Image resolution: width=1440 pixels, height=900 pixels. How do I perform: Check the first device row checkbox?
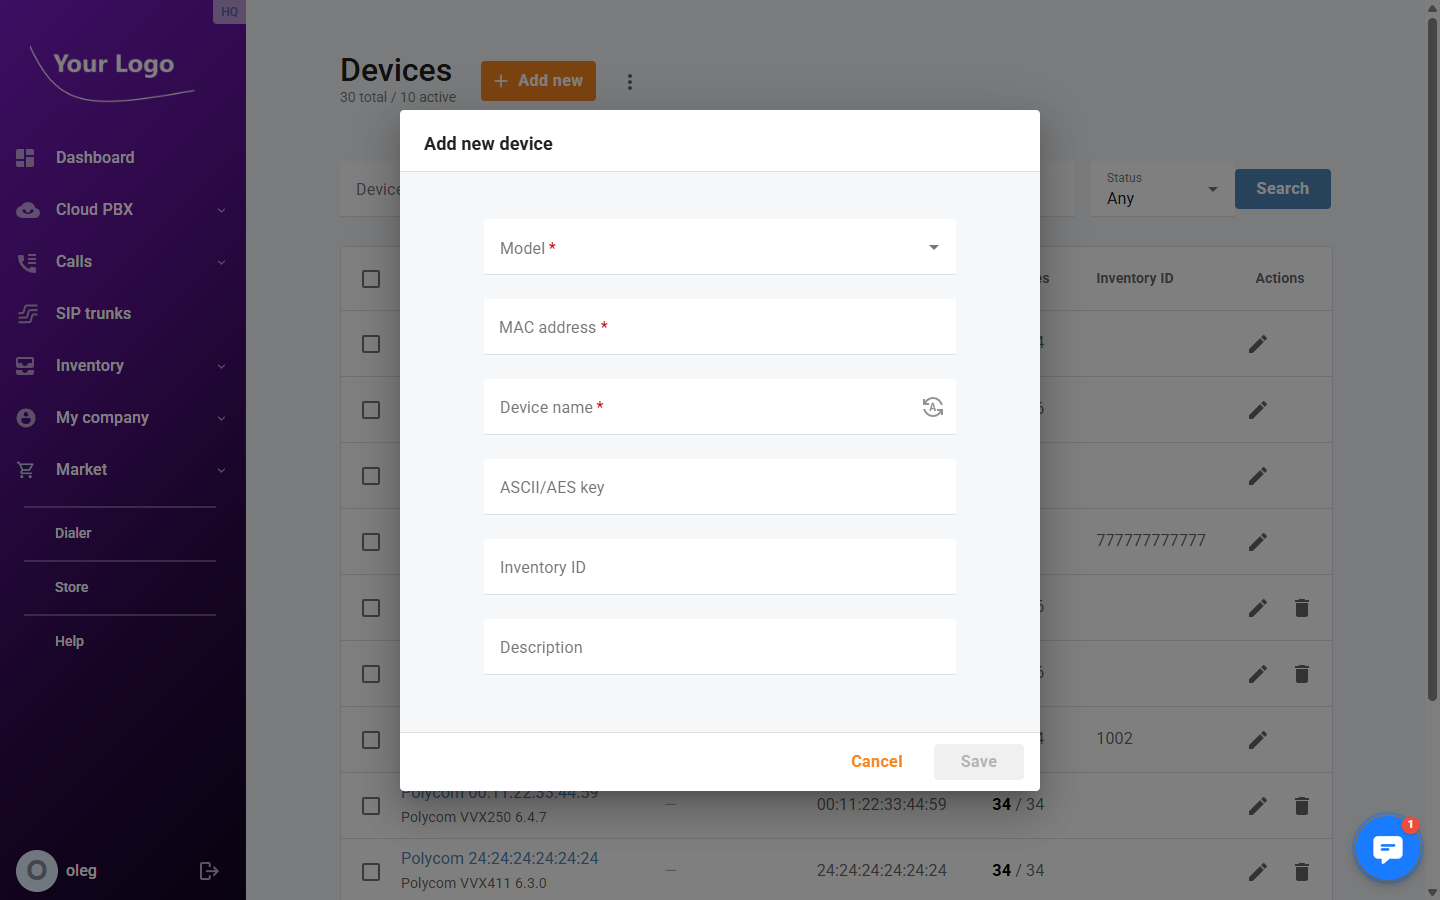pyautogui.click(x=371, y=343)
